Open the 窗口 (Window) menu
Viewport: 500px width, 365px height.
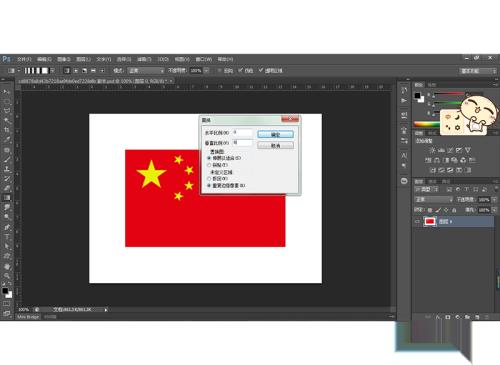tap(204, 59)
